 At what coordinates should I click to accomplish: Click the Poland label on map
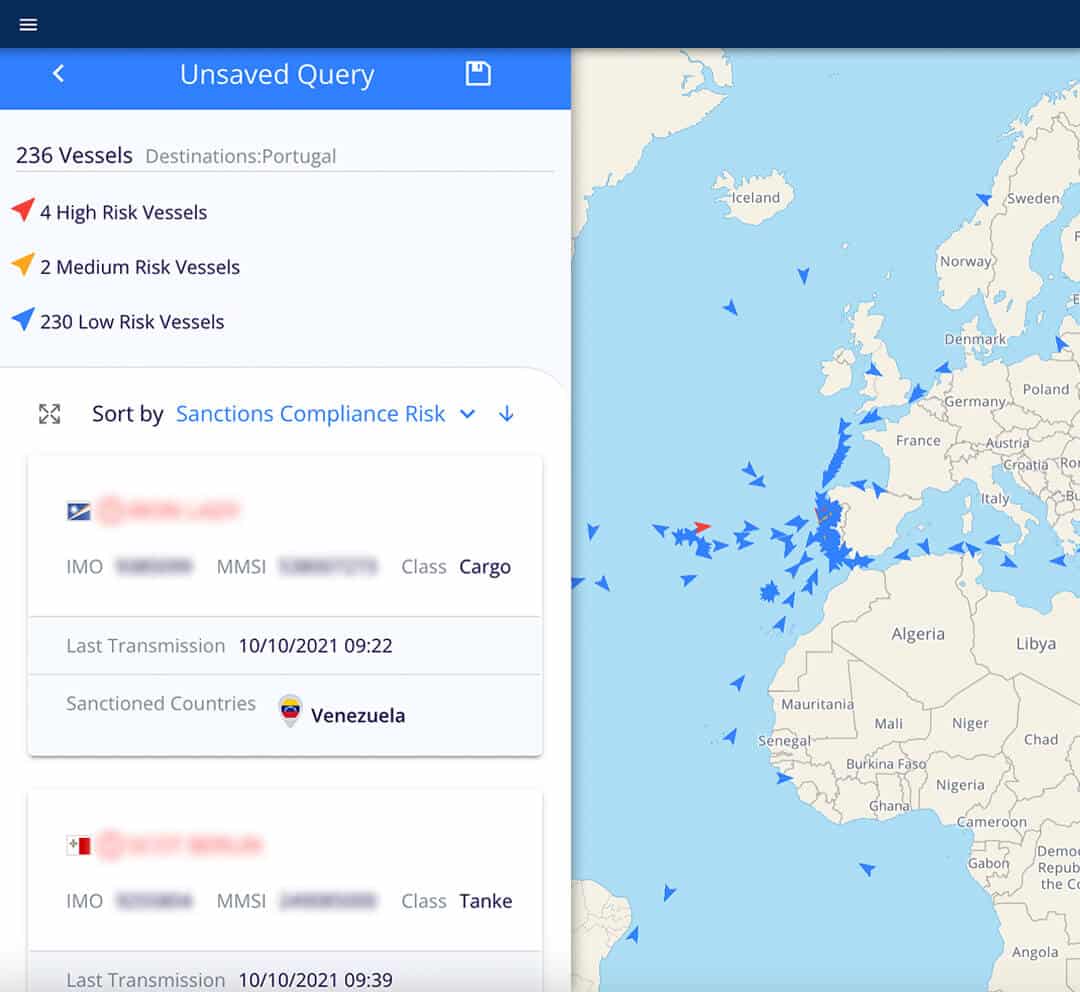[1046, 389]
